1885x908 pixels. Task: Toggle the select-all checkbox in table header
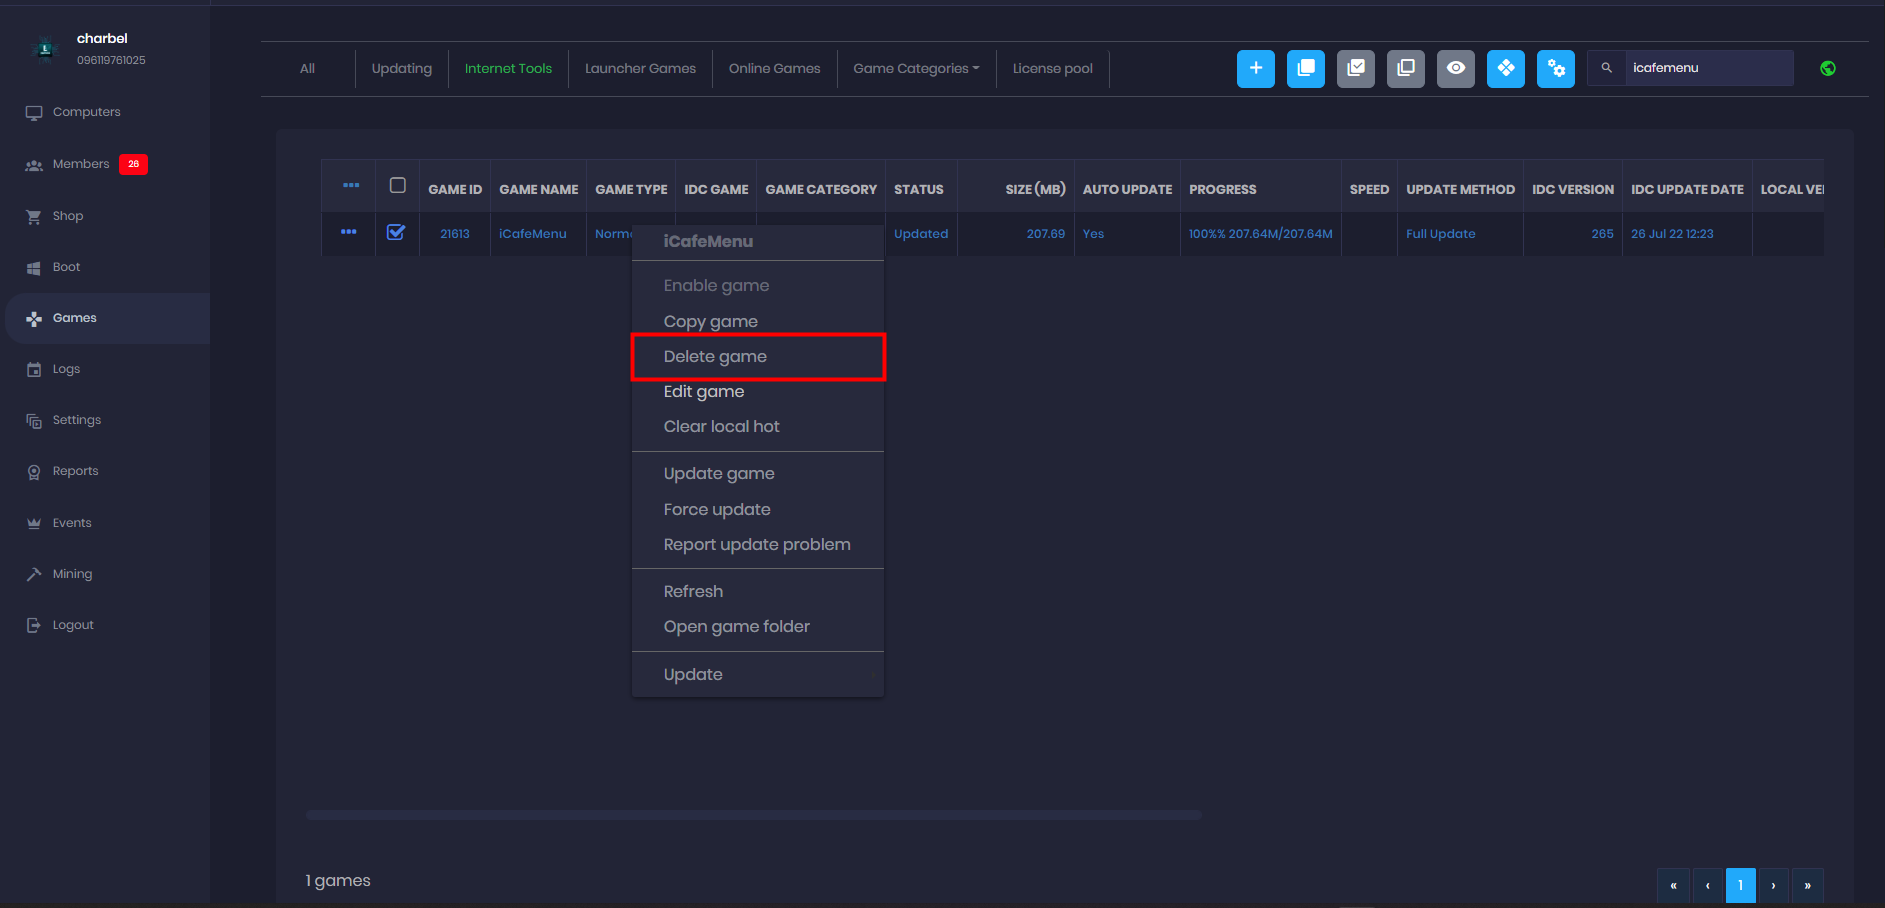pos(397,185)
